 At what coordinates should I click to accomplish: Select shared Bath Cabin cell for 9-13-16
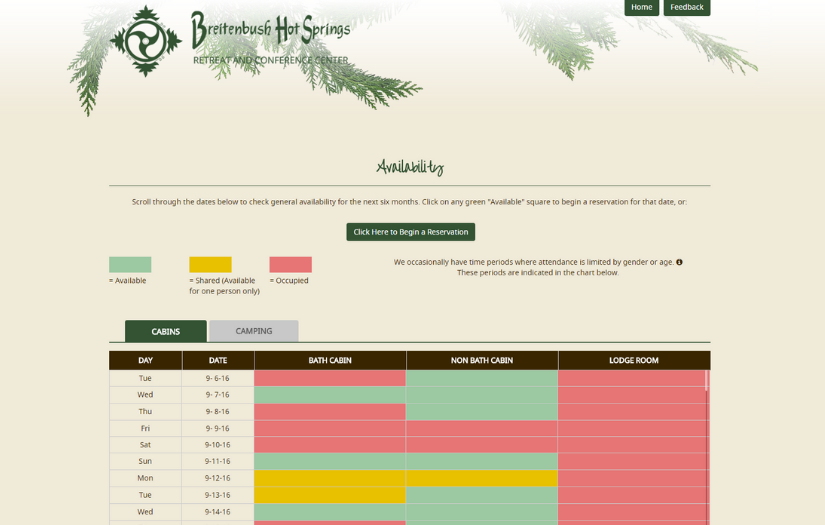click(x=330, y=495)
